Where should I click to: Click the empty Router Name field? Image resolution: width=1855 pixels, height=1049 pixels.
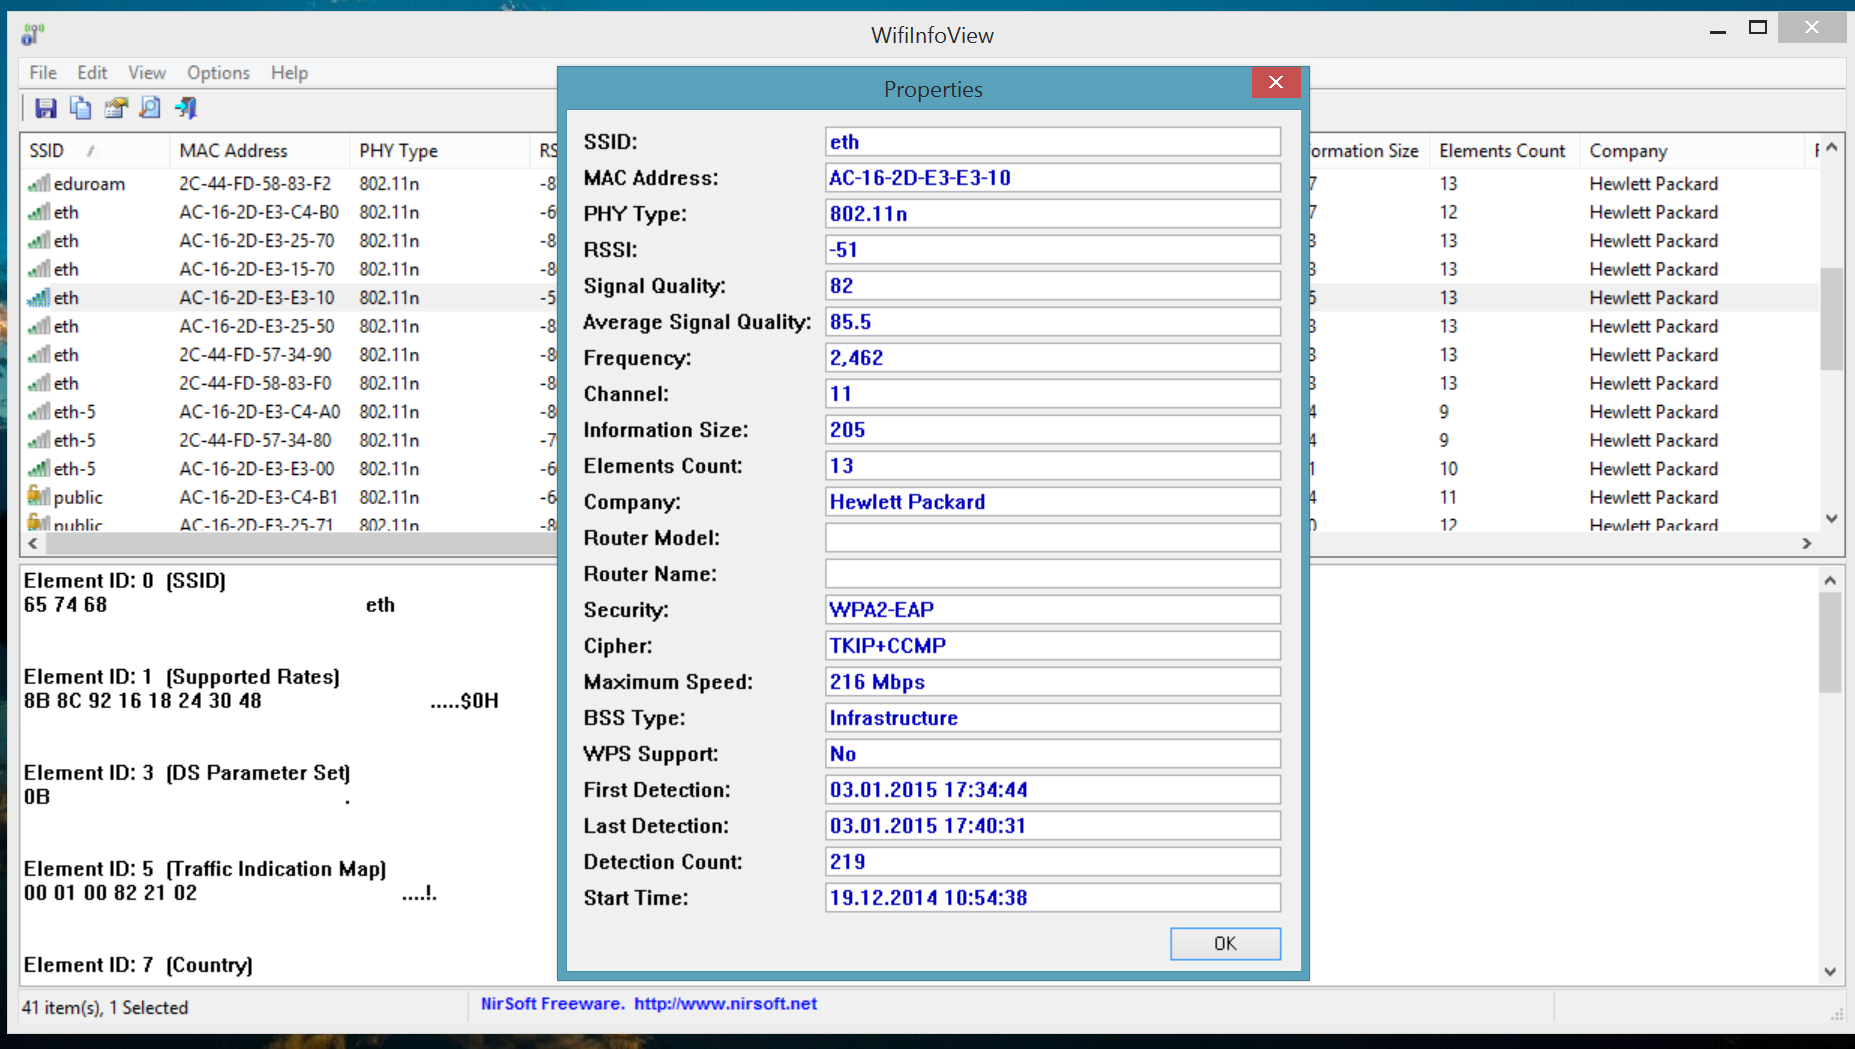(x=1053, y=574)
